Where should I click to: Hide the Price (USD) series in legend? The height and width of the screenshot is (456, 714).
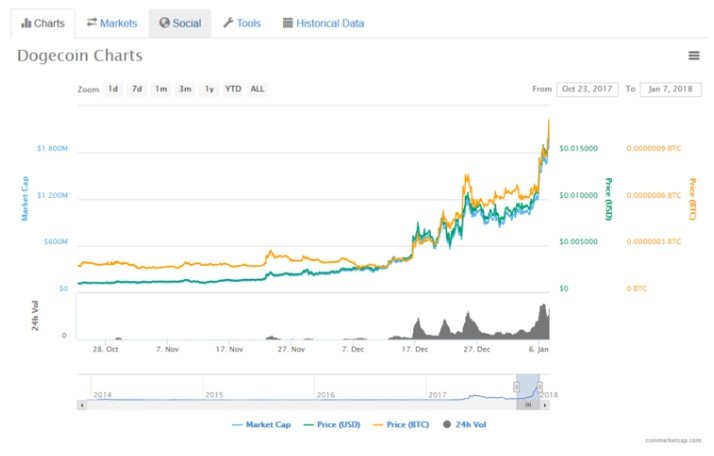click(332, 425)
